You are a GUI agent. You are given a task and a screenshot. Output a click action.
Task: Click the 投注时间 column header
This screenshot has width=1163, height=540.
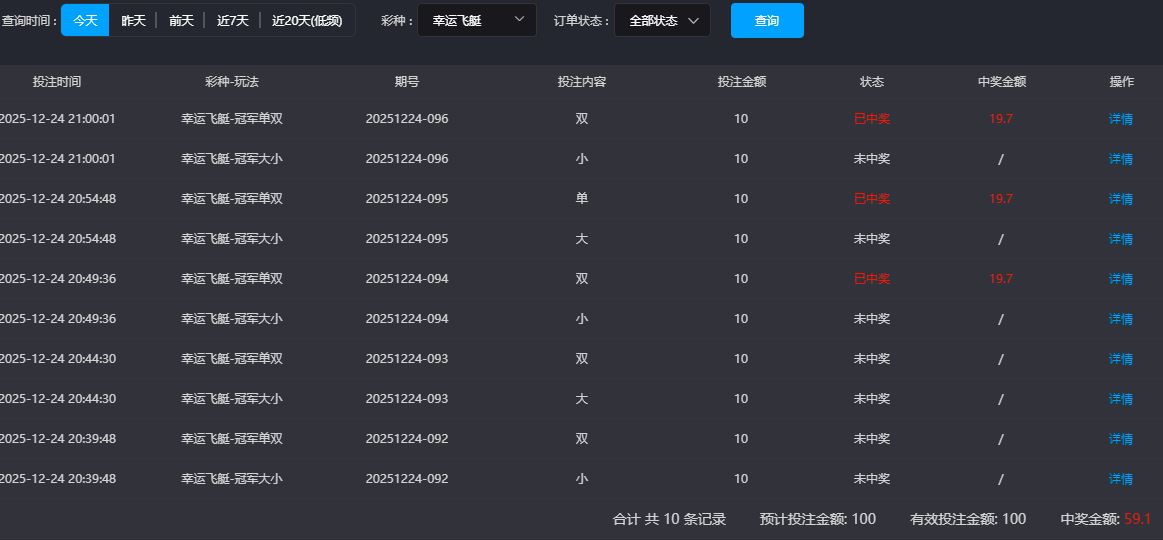click(57, 82)
